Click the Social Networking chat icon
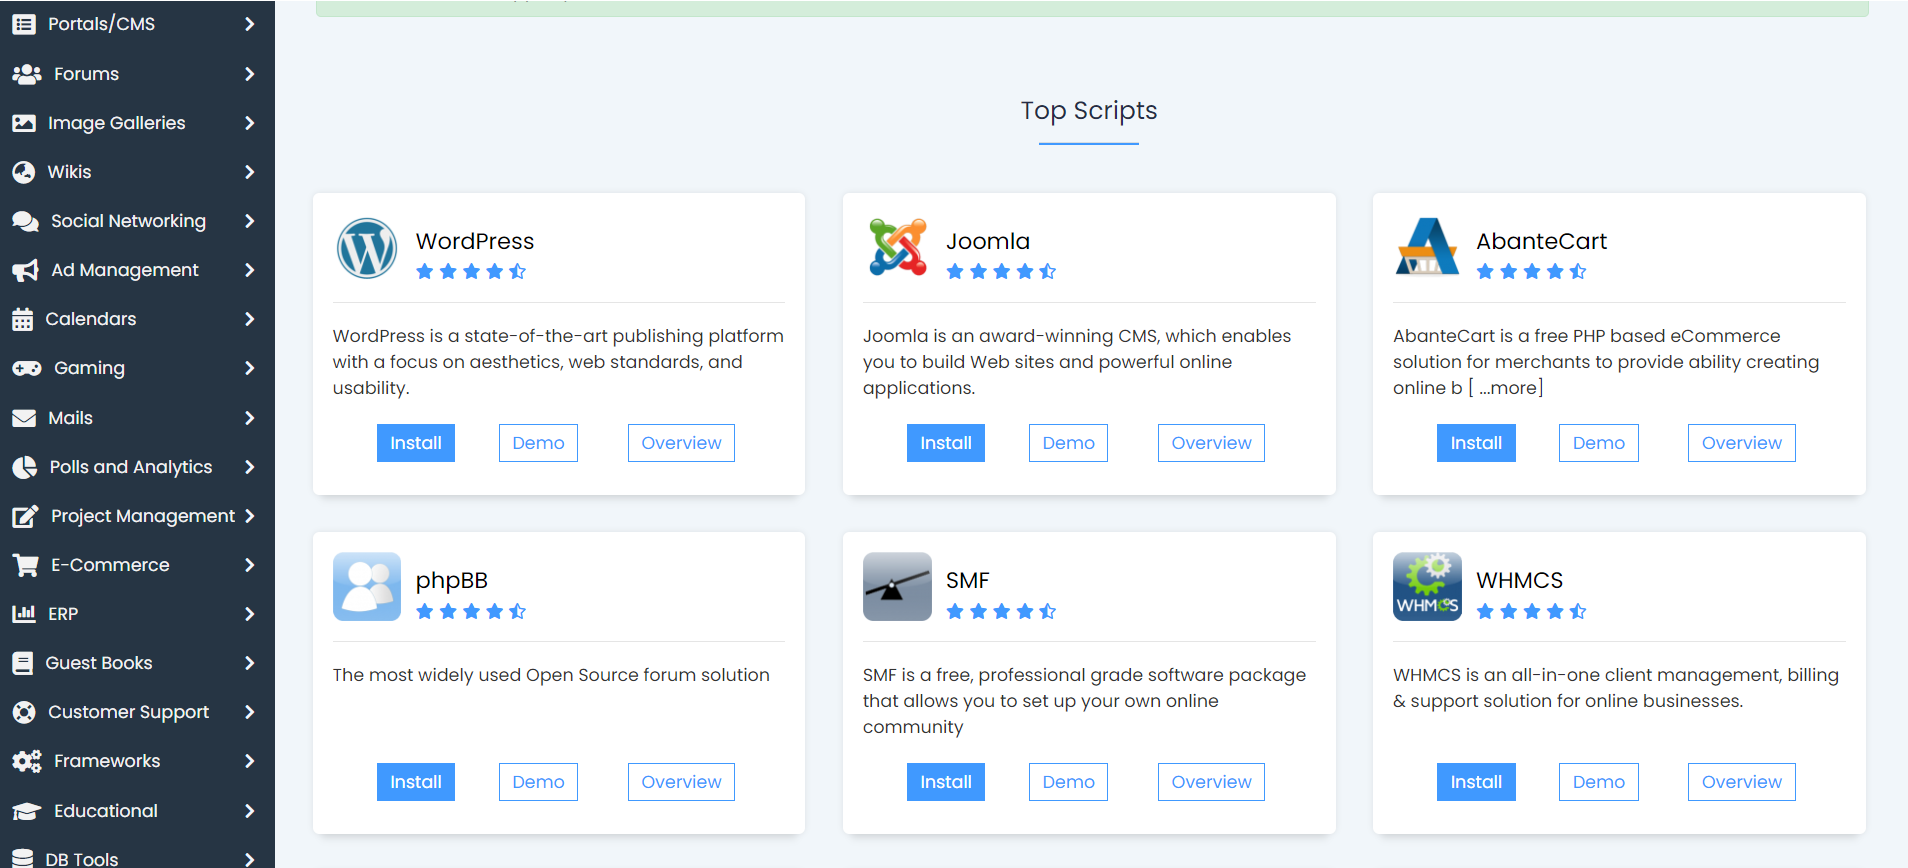 (25, 221)
